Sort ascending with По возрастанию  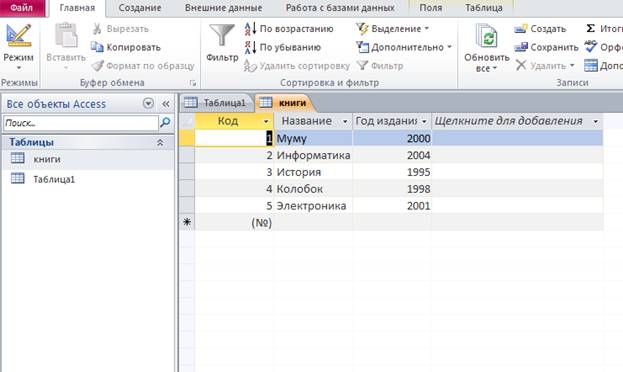tap(289, 29)
